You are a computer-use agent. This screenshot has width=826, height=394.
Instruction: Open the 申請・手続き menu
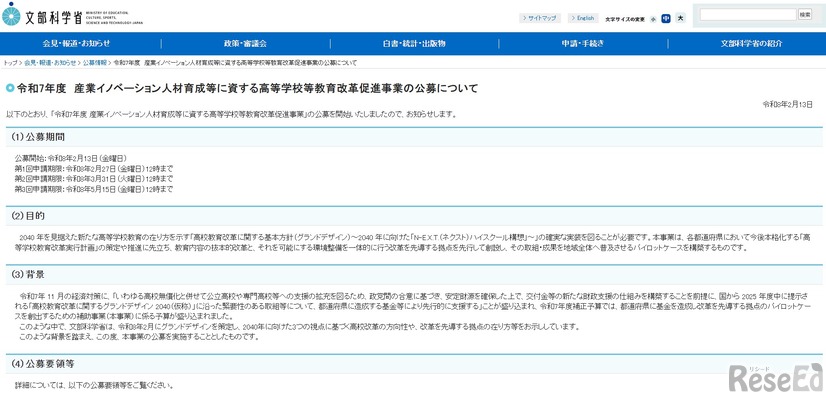tap(583, 44)
